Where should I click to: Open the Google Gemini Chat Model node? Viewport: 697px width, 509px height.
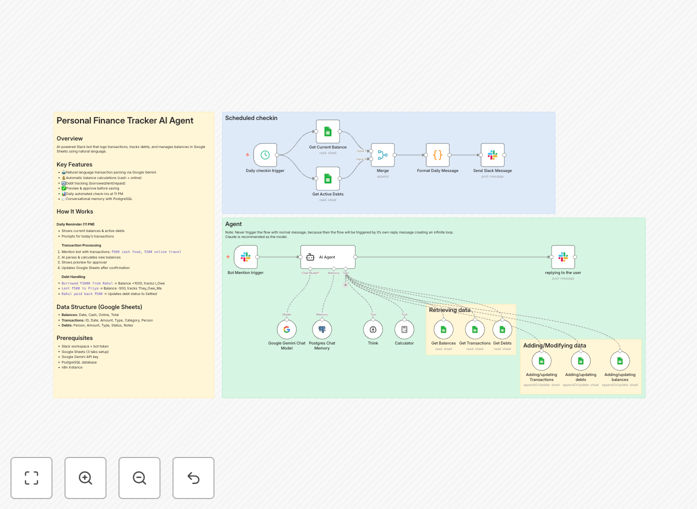tap(287, 329)
